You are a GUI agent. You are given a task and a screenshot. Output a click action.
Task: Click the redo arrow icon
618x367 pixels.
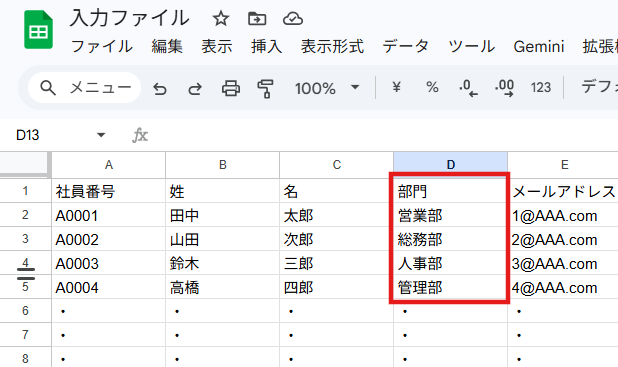coord(195,88)
